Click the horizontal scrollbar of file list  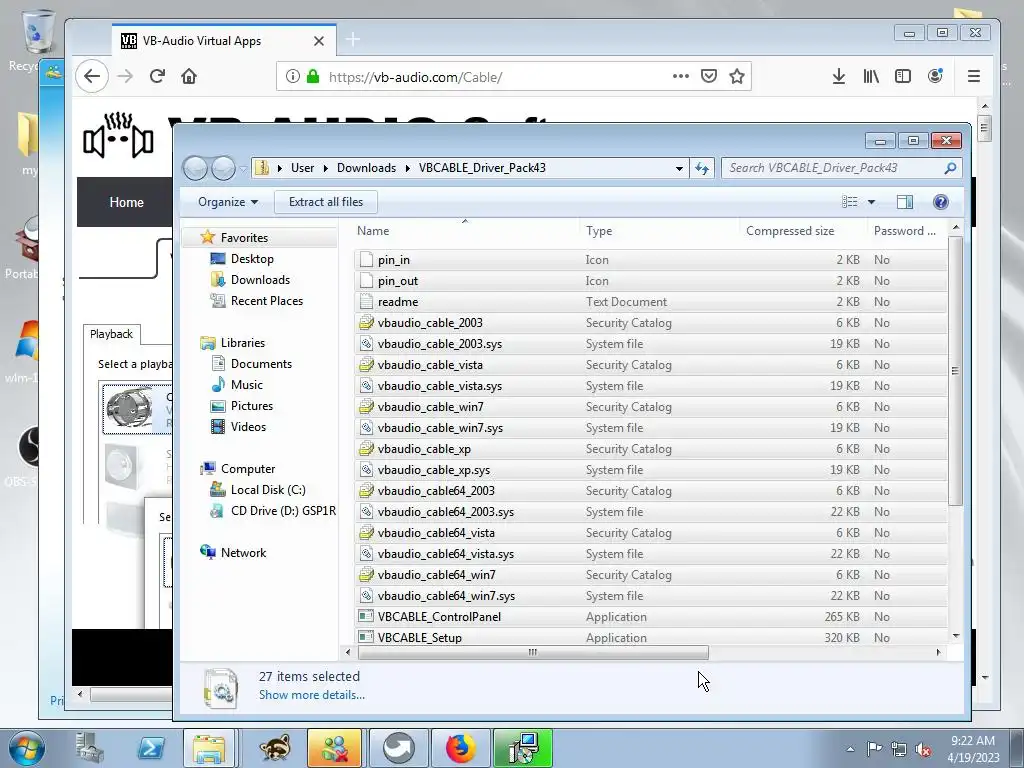533,652
